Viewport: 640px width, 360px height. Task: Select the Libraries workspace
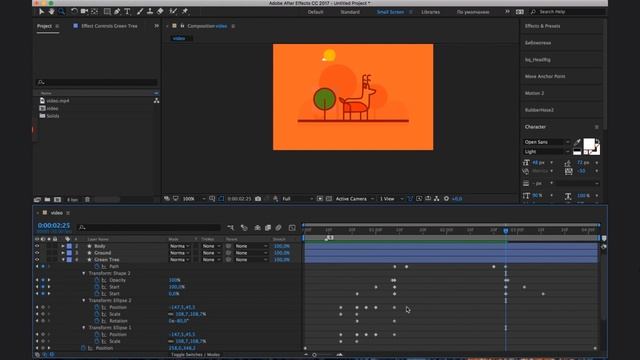tap(431, 12)
